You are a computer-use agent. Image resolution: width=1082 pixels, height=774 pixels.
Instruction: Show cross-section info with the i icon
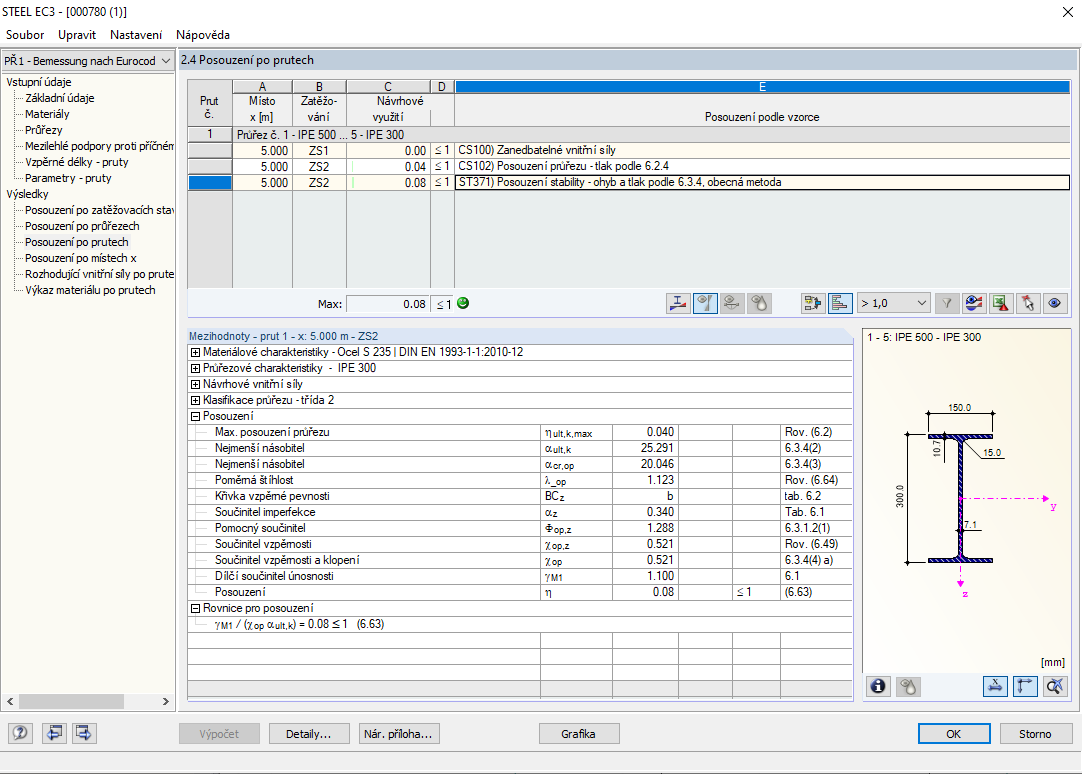click(x=878, y=686)
